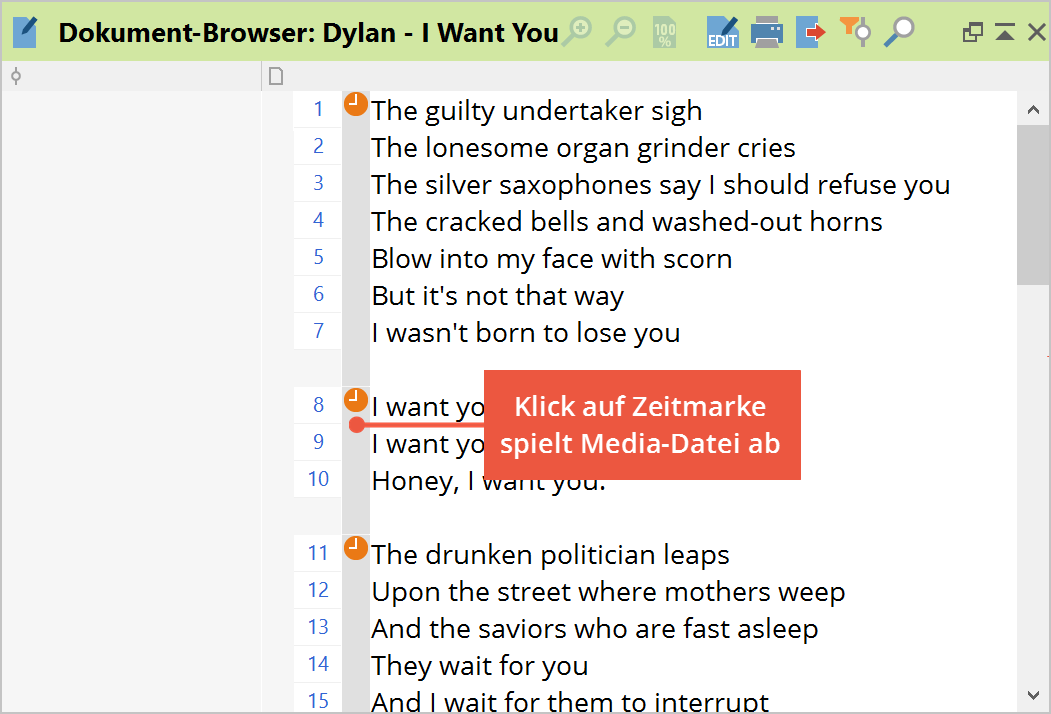Click line number 2

click(x=318, y=145)
